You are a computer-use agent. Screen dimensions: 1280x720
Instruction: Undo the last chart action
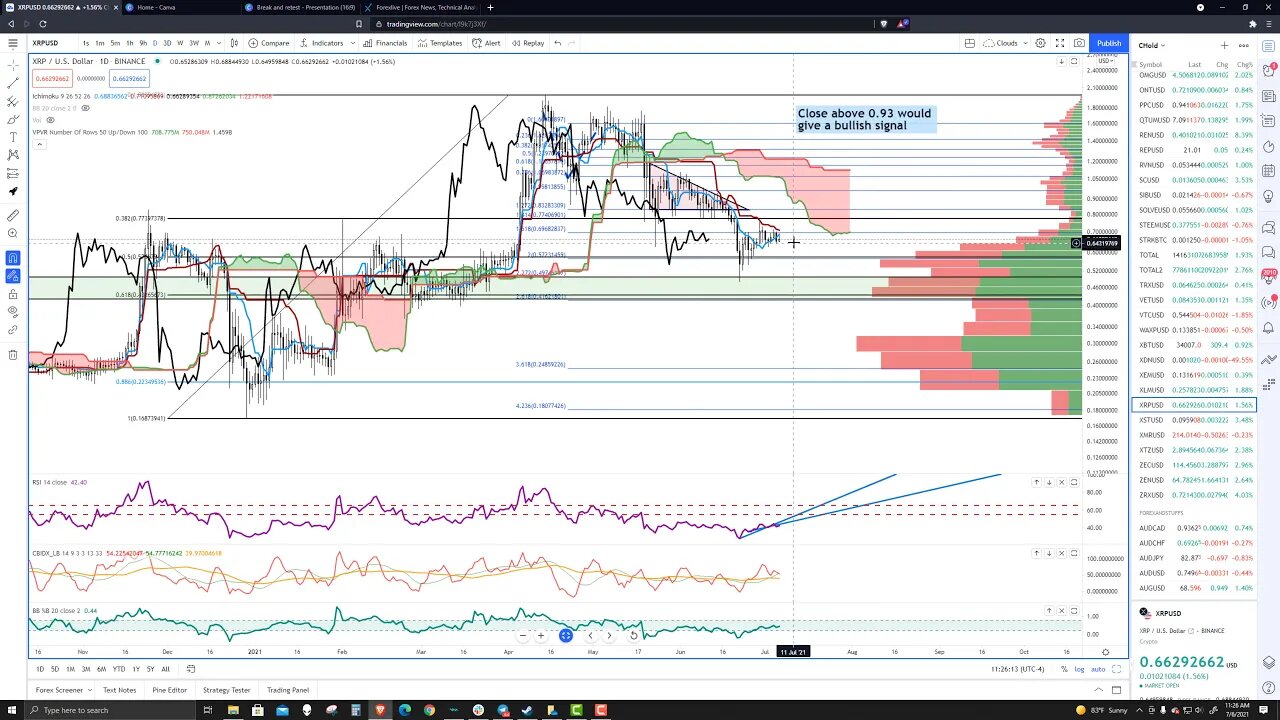pos(558,43)
